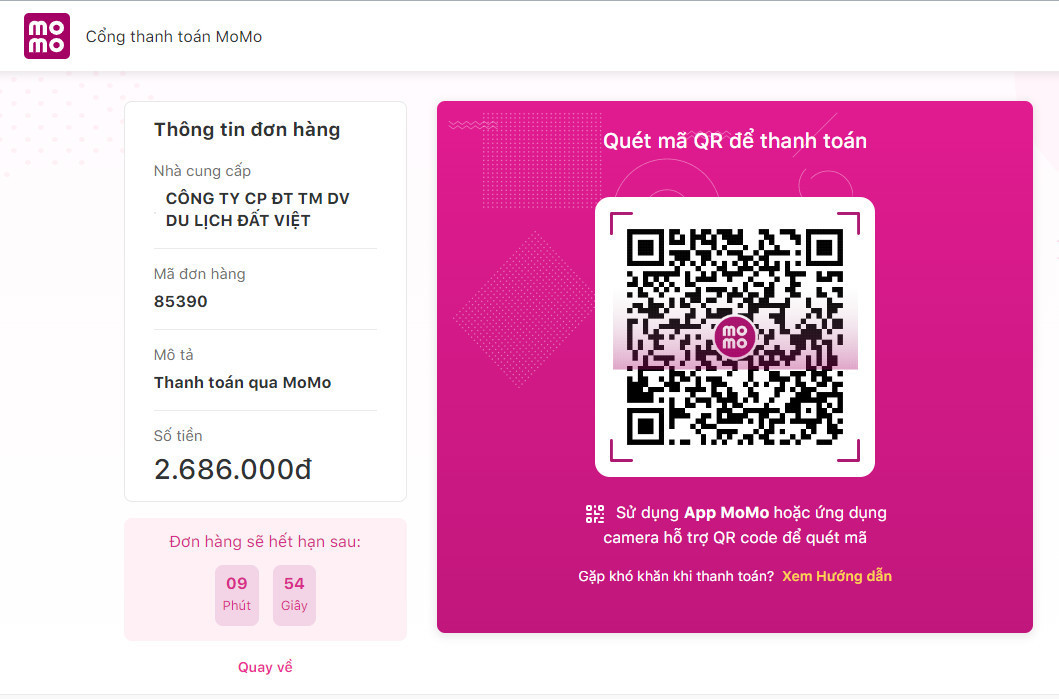This screenshot has width=1059, height=699.
Task: Click the amount 2.686.000đ
Action: (x=233, y=469)
